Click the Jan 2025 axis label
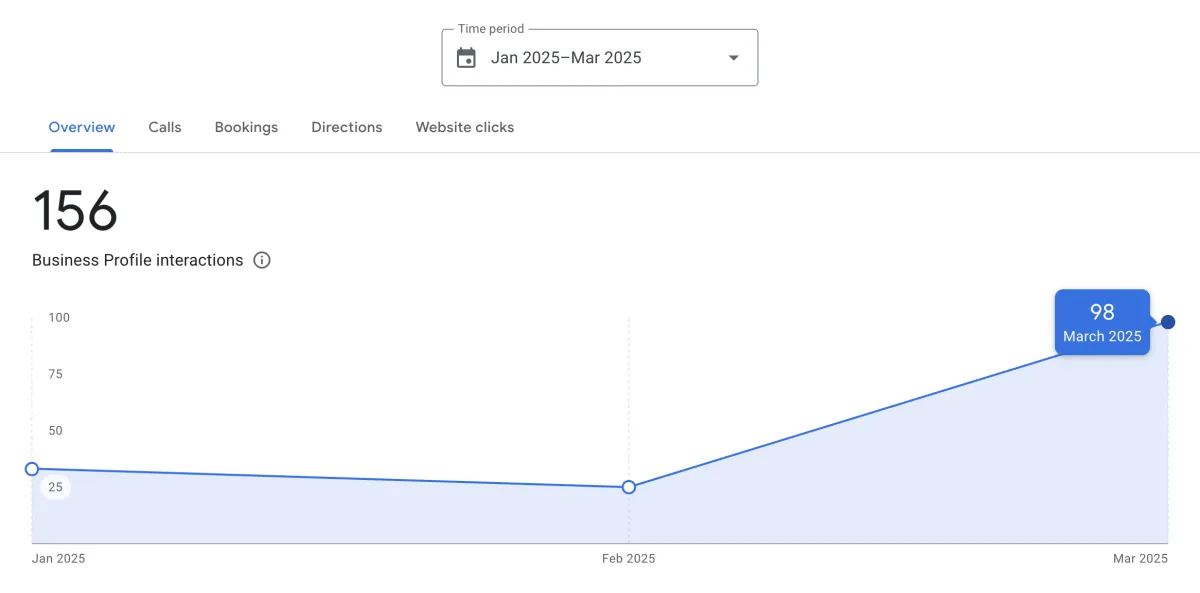 pos(58,559)
